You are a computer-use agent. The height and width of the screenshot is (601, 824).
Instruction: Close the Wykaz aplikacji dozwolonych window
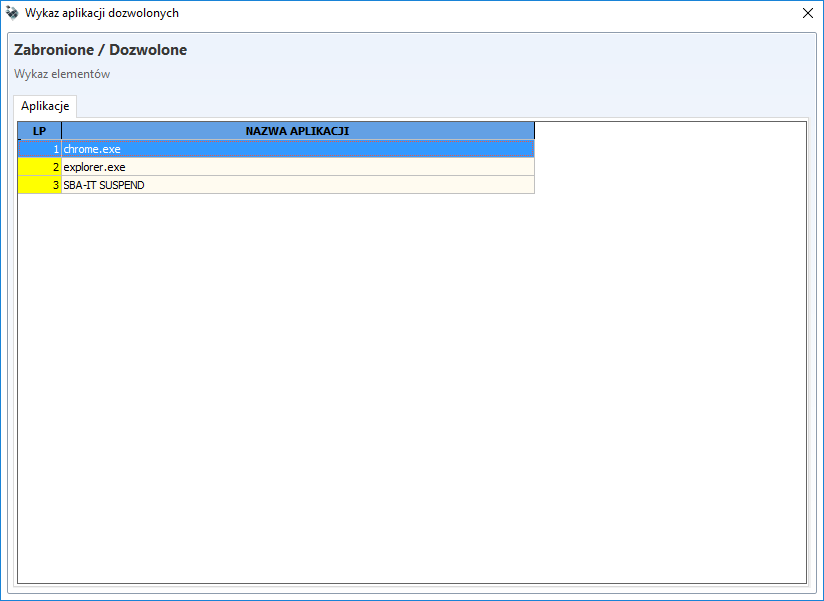(x=808, y=13)
